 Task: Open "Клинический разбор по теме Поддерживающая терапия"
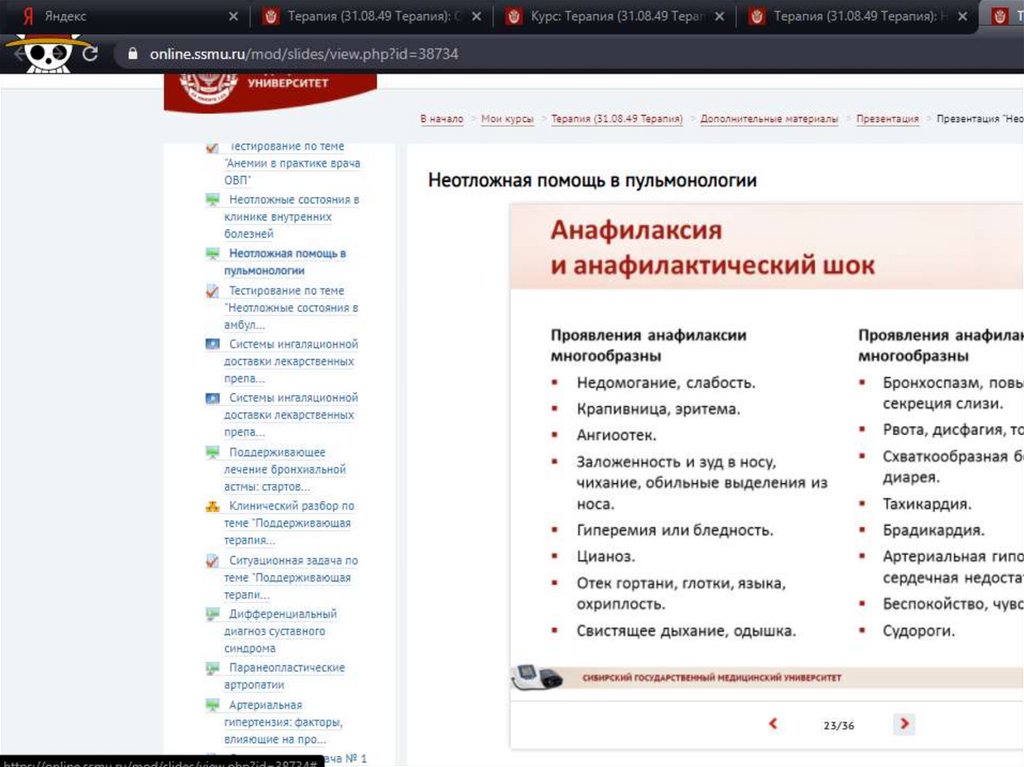pyautogui.click(x=289, y=523)
